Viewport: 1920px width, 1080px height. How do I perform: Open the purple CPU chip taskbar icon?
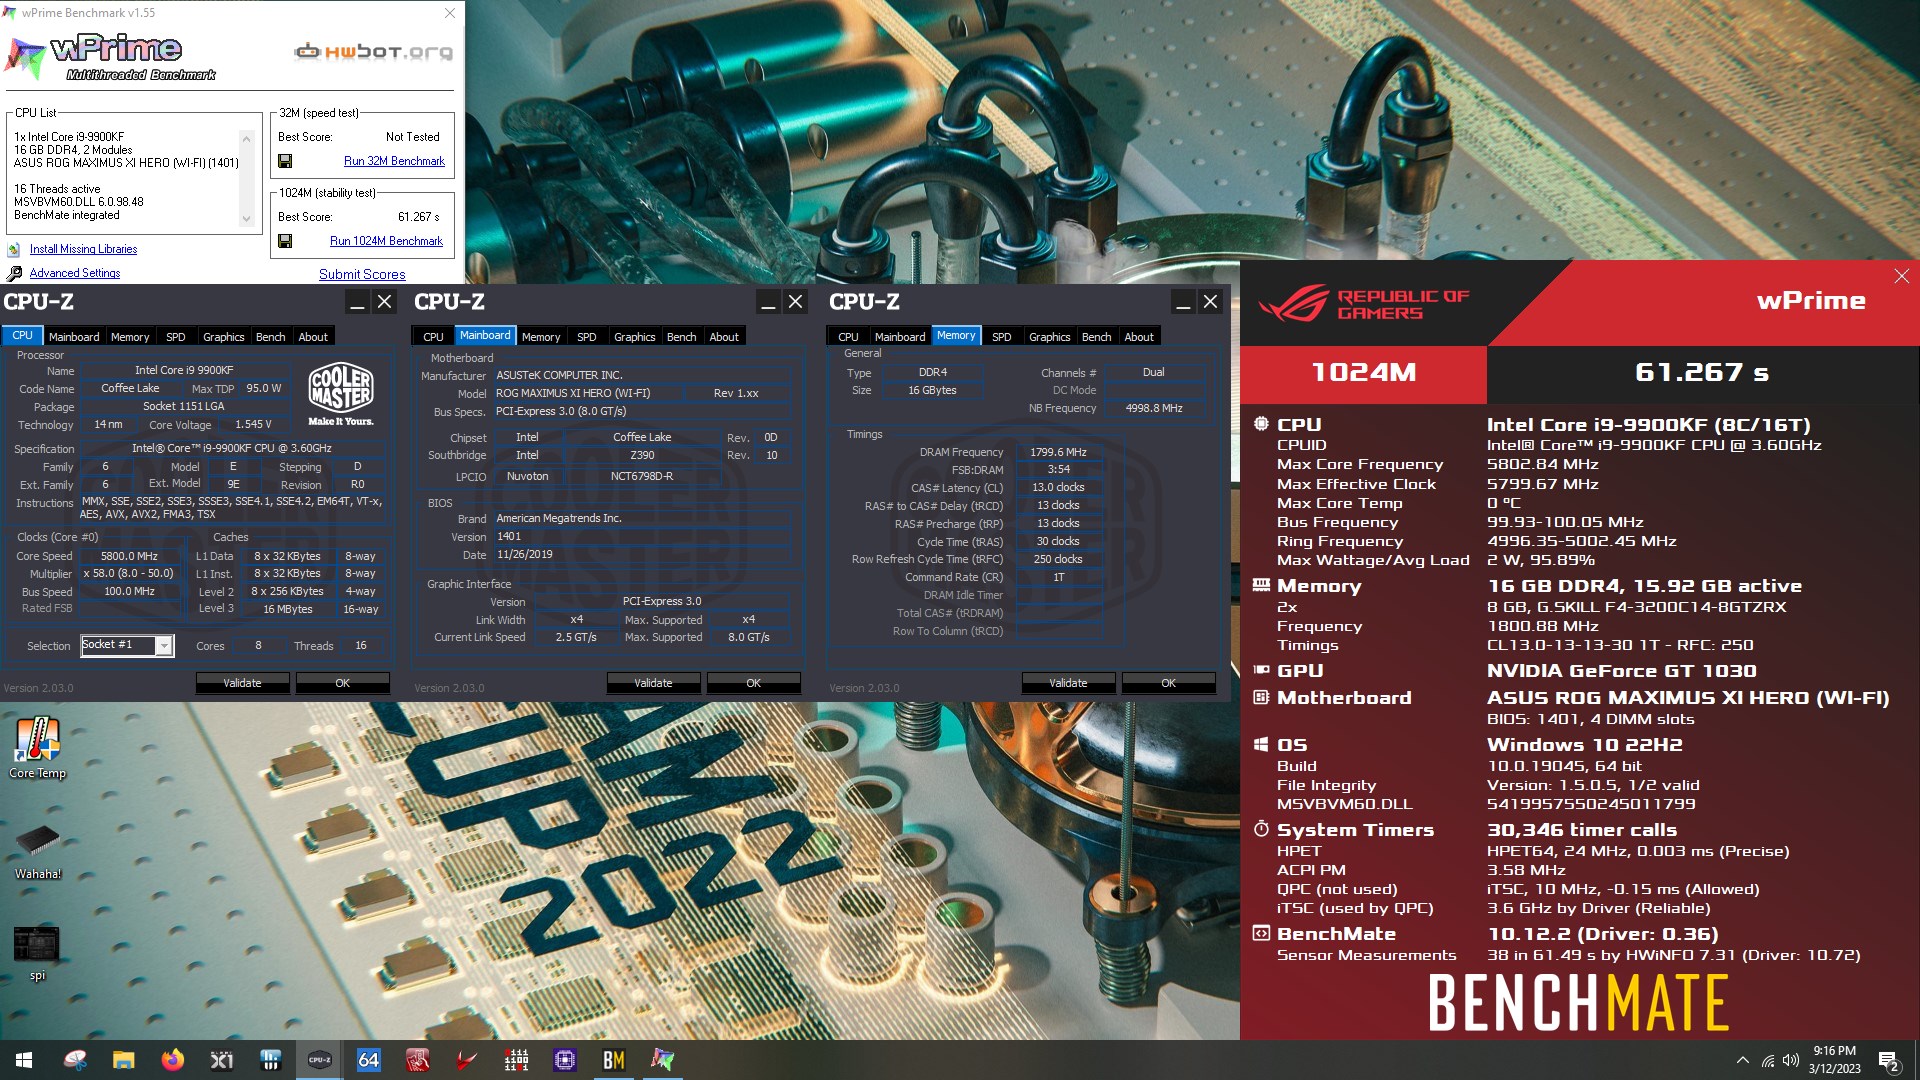pos(565,1060)
